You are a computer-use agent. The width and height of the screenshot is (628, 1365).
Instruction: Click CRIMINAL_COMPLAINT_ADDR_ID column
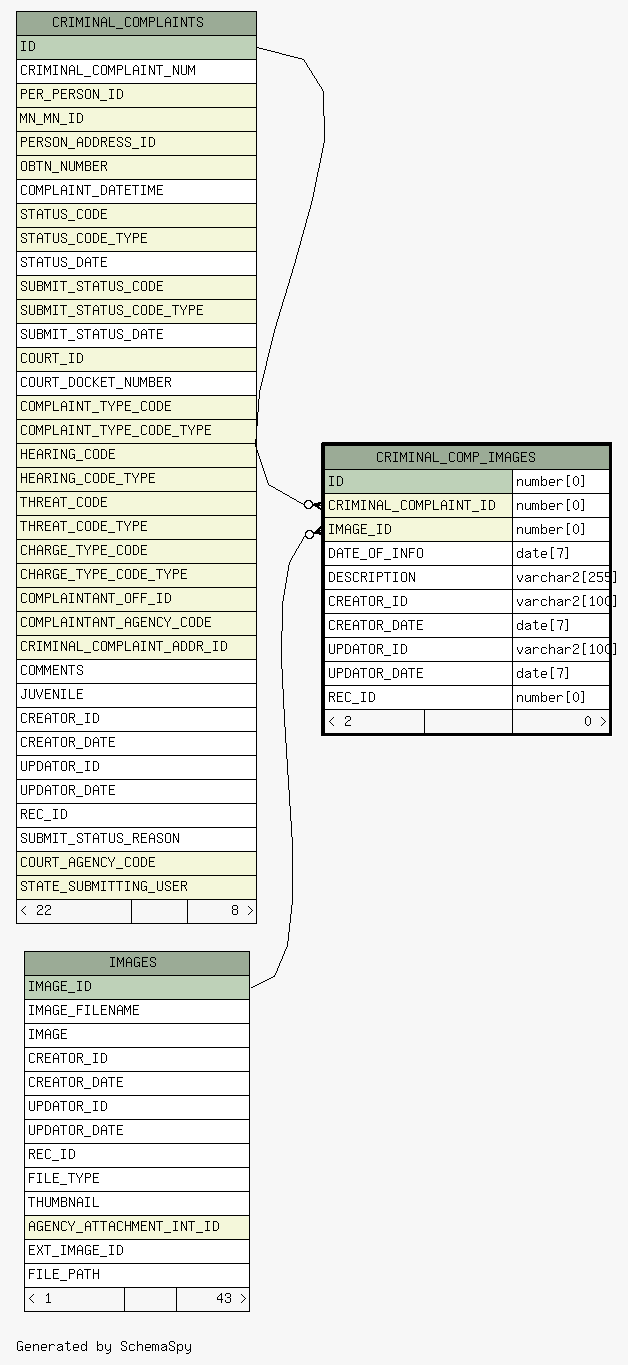coord(137,647)
